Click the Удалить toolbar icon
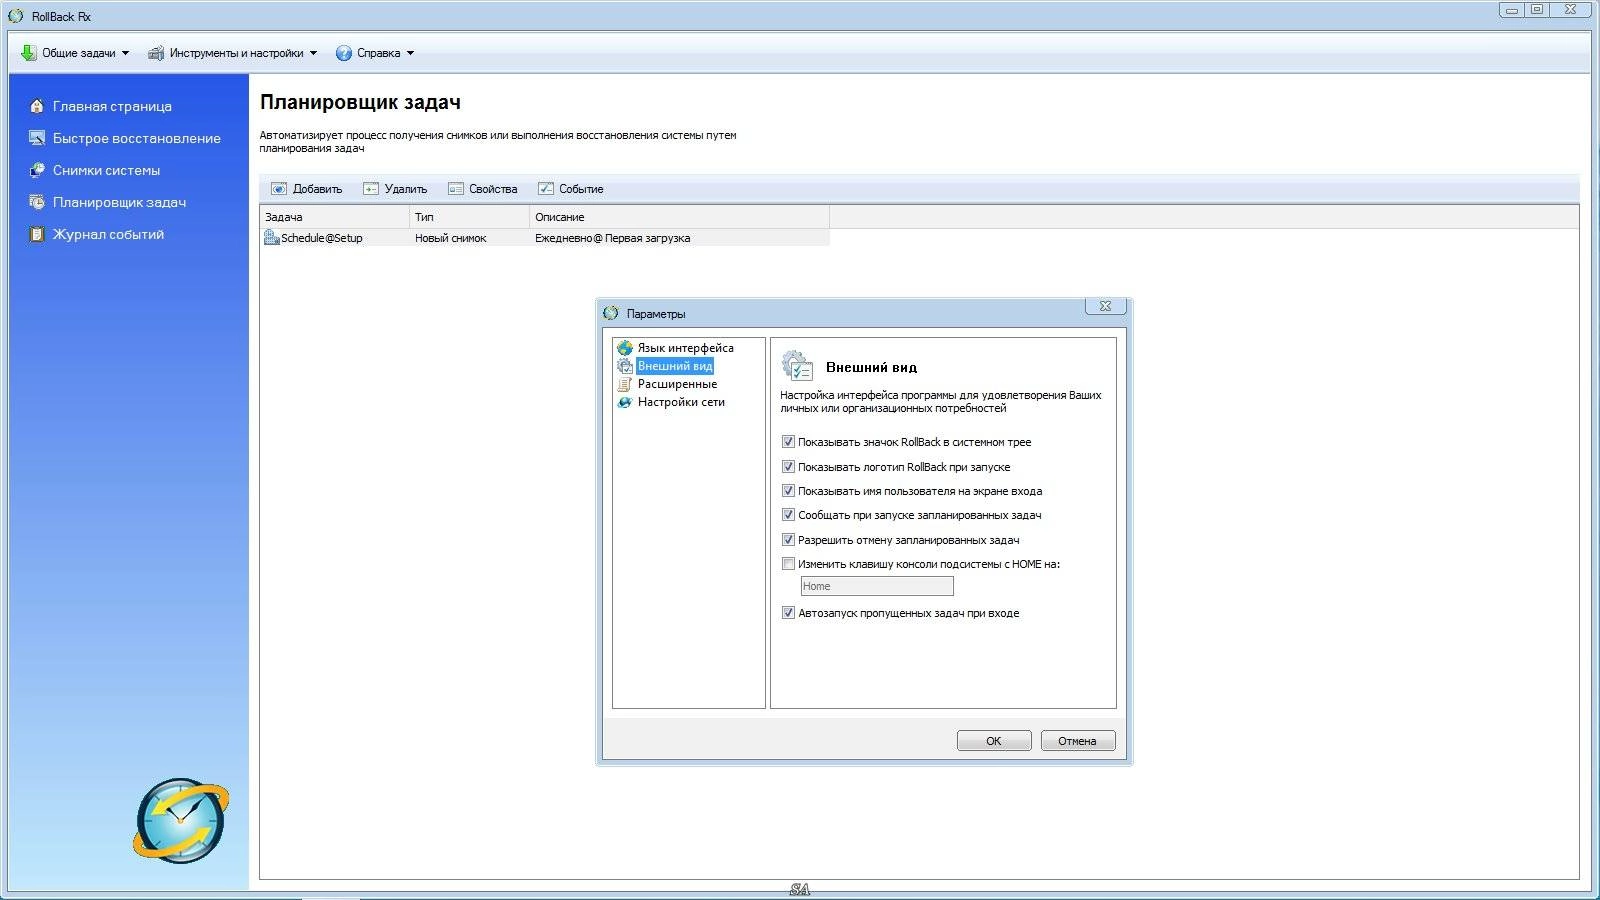Viewport: 1600px width, 900px height. click(371, 189)
